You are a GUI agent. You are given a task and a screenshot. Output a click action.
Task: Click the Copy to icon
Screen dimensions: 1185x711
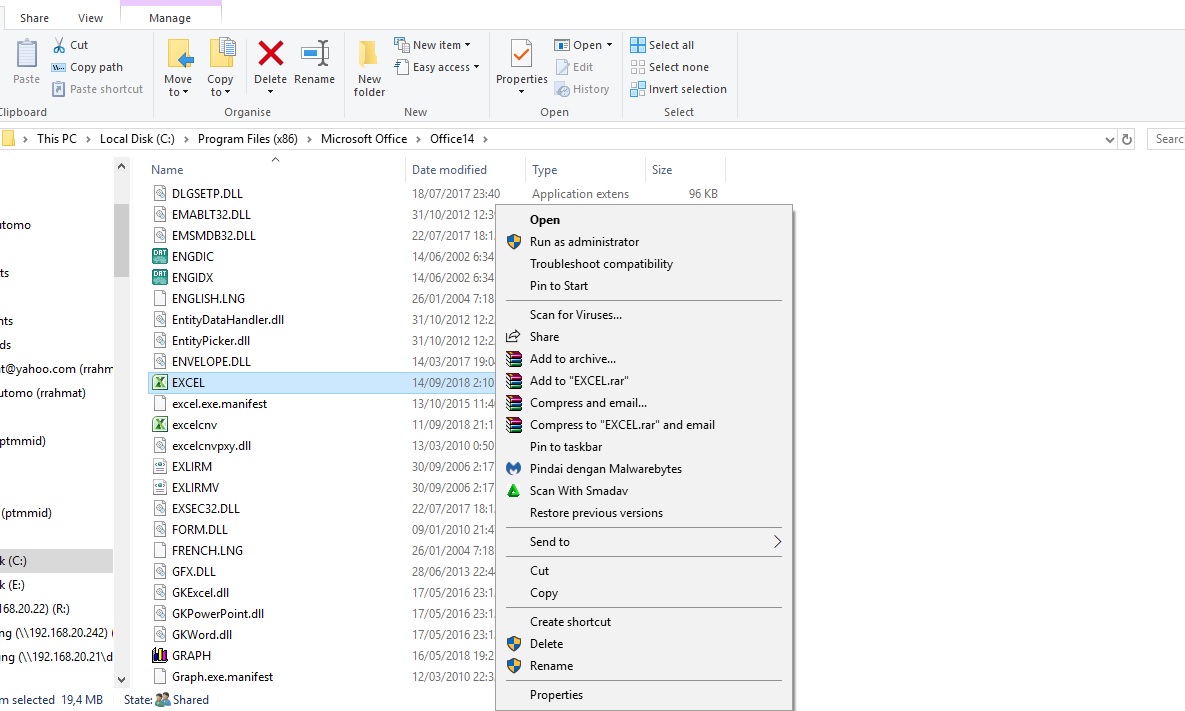[221, 54]
